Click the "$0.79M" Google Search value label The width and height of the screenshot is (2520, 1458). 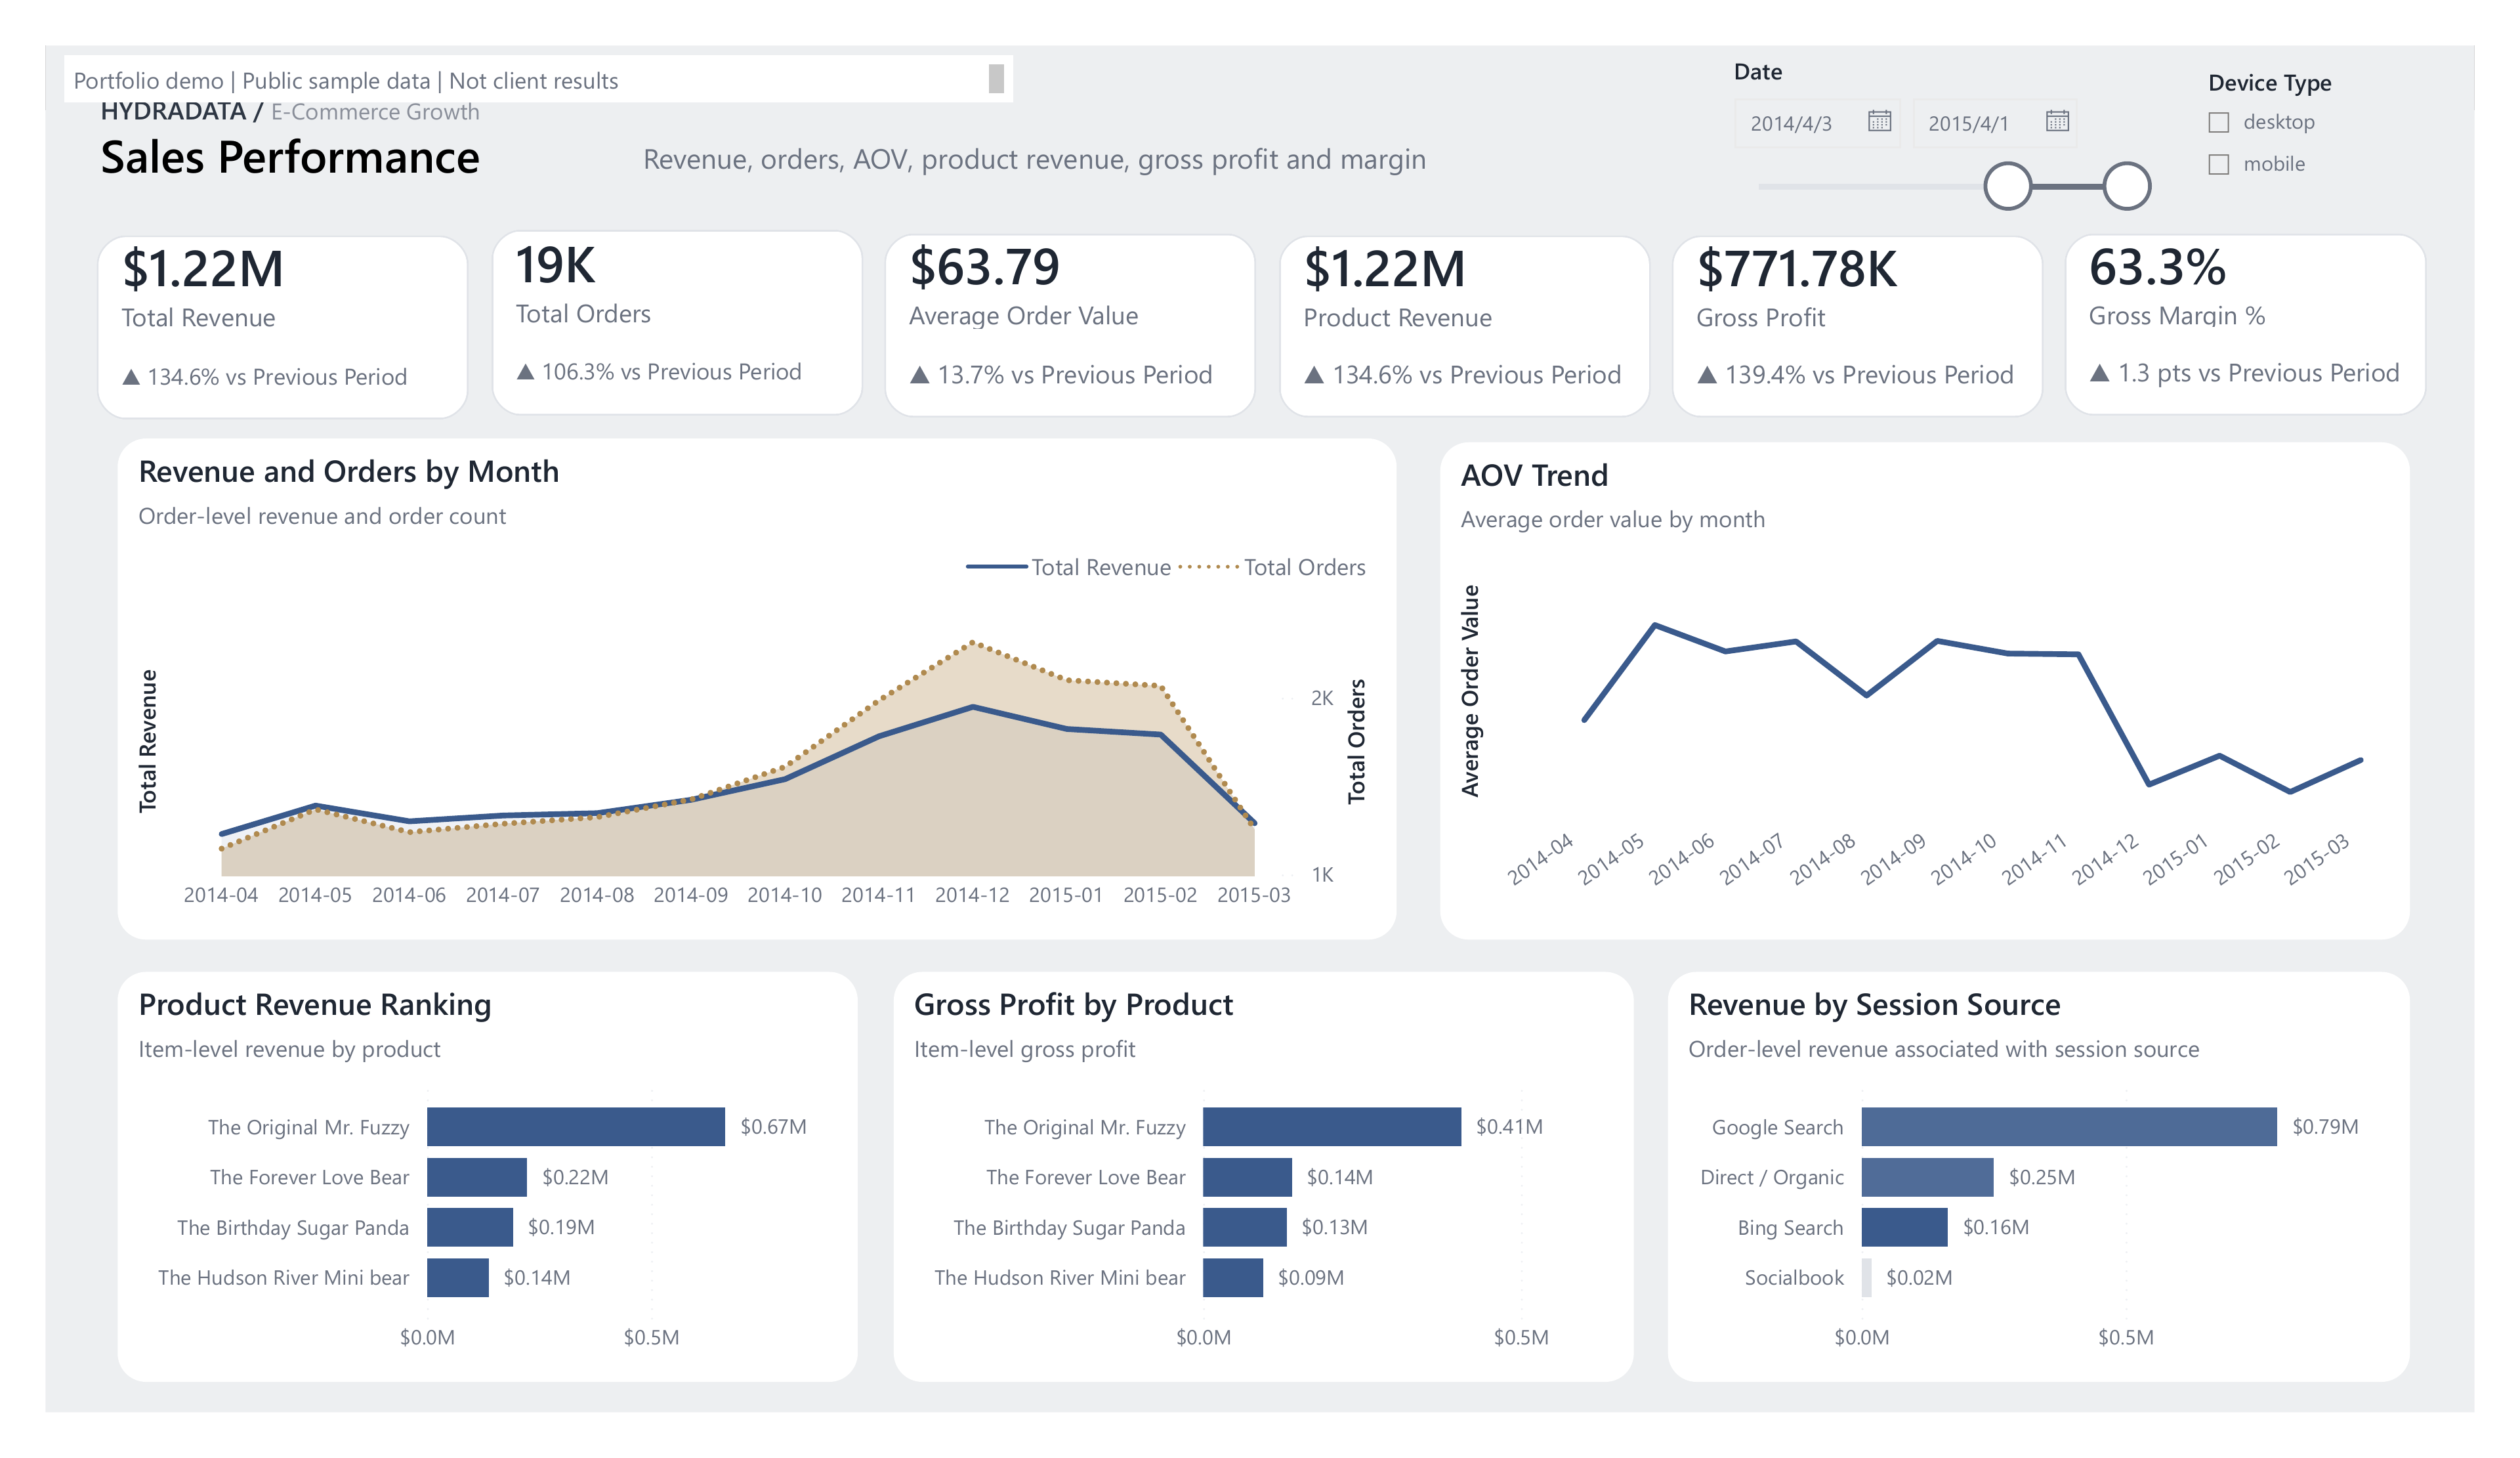pos(2324,1126)
